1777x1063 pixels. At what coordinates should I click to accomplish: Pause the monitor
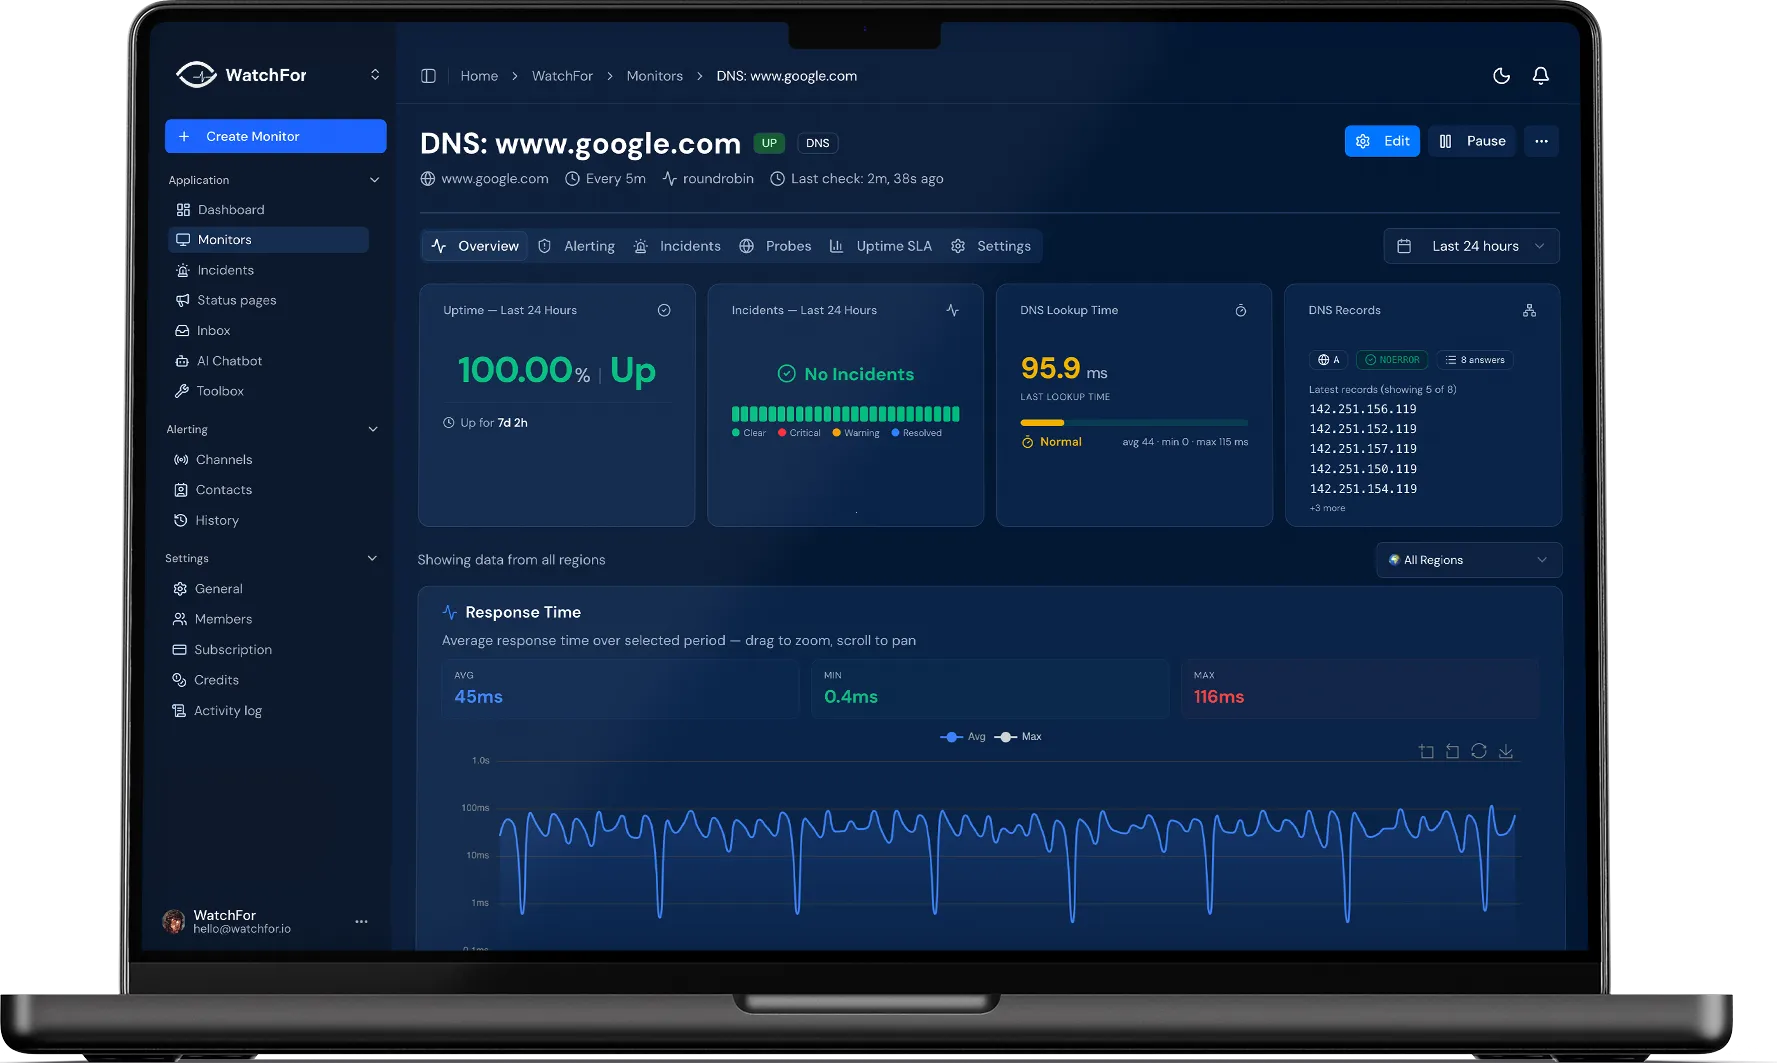(1472, 141)
